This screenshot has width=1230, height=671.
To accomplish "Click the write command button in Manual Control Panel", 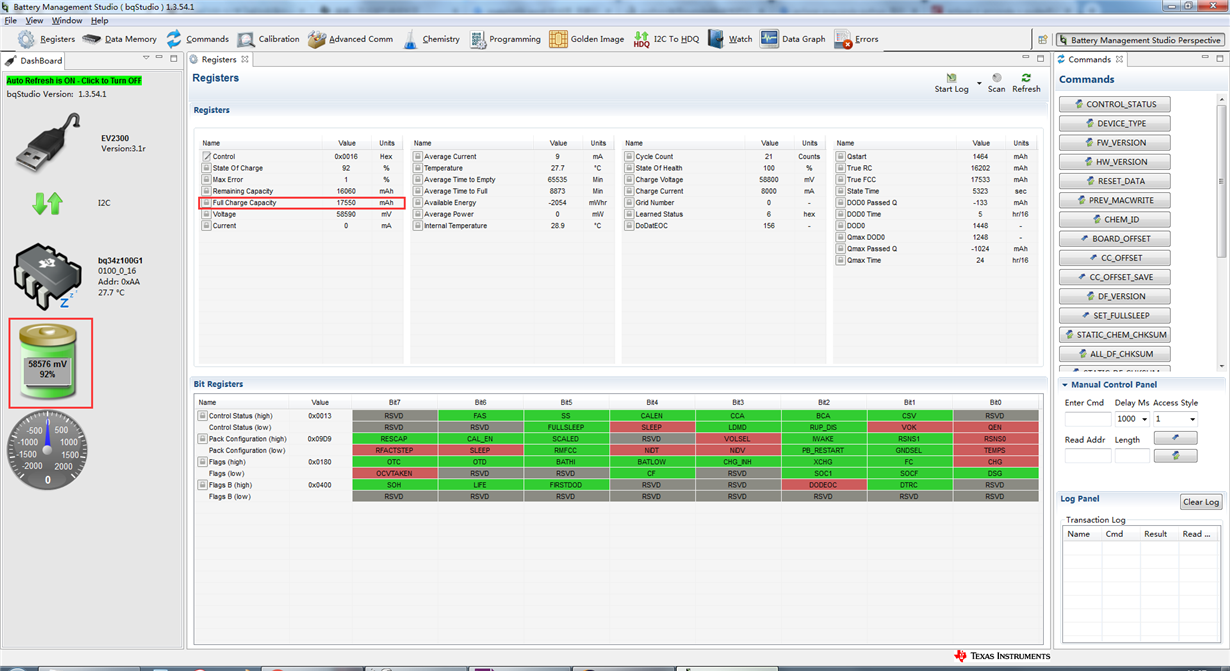I will pyautogui.click(x=1175, y=437).
